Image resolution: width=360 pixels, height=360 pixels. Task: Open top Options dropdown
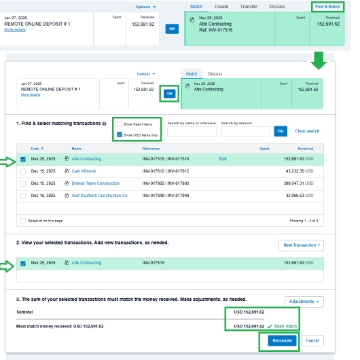146,7
